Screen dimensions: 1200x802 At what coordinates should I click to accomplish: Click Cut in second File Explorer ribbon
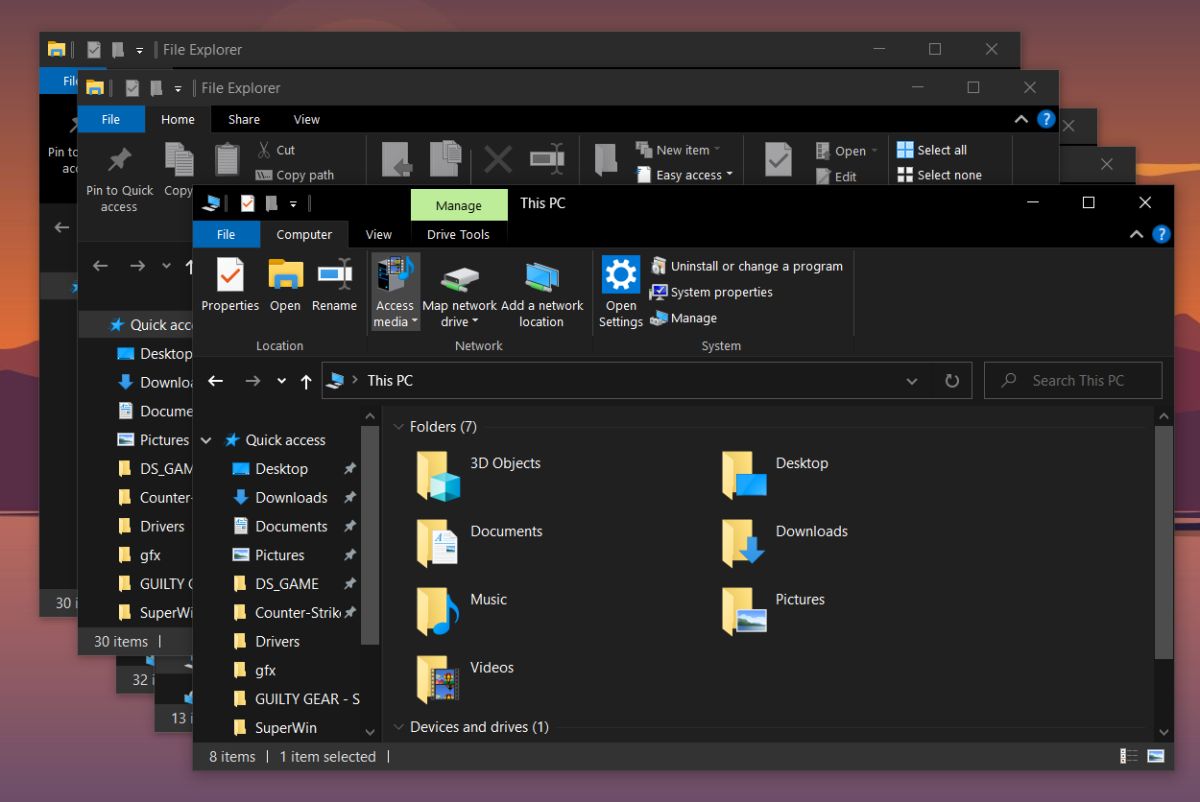[x=276, y=150]
